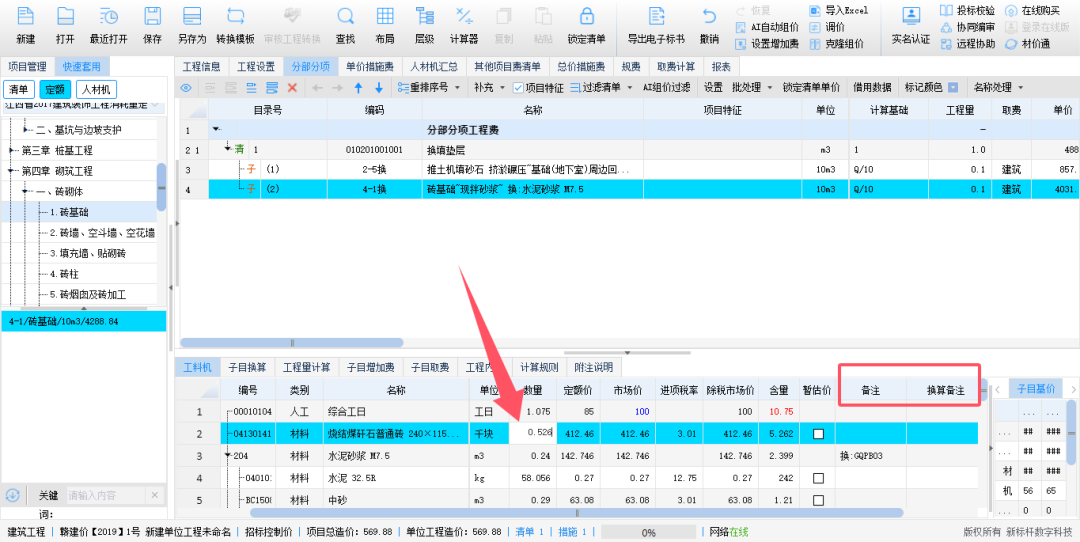Viewport: 1080px width, 542px height.
Task: Click the 定额 button in left panel
Action: pos(55,89)
